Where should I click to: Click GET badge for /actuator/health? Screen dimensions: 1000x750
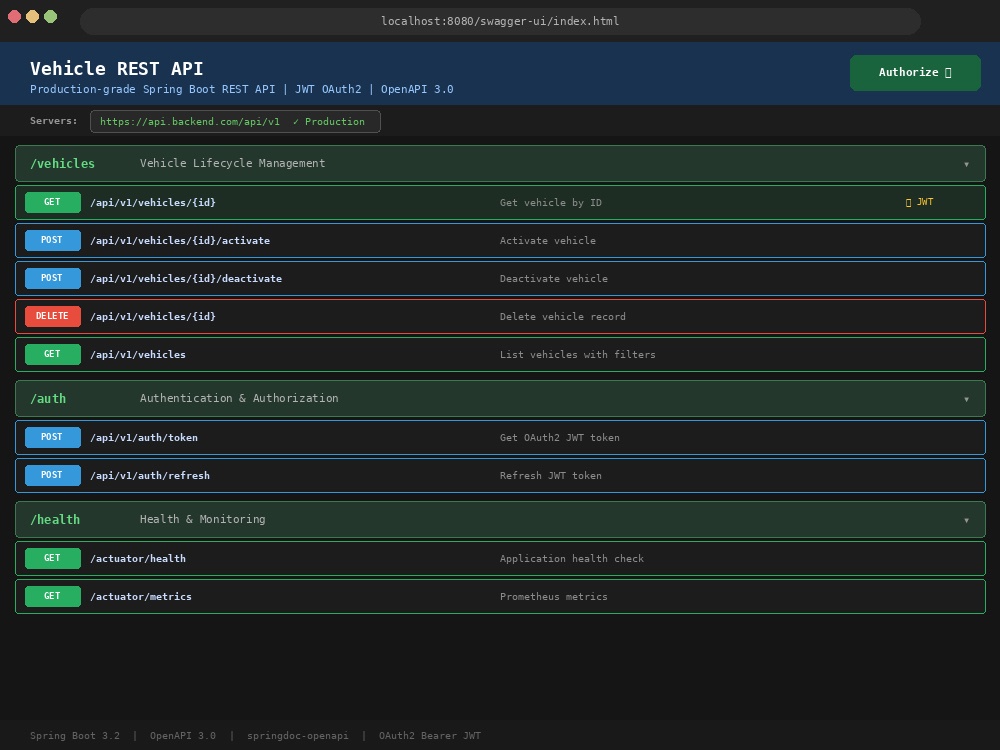click(x=52, y=558)
